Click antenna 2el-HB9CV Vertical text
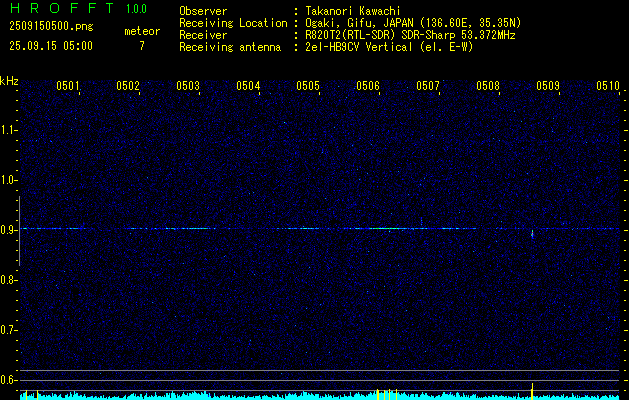629x400 pixels. 389,47
